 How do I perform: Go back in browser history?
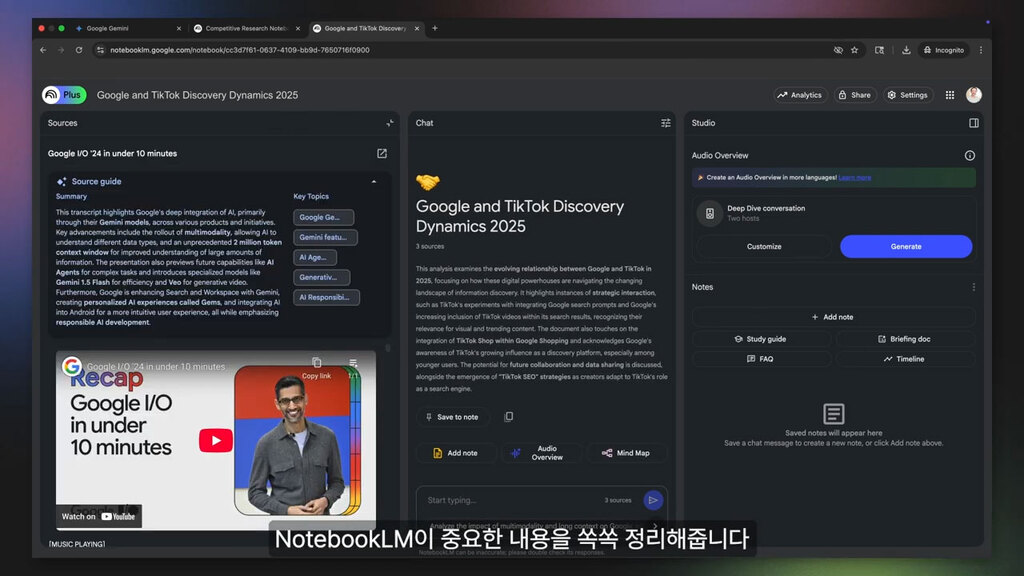point(43,50)
